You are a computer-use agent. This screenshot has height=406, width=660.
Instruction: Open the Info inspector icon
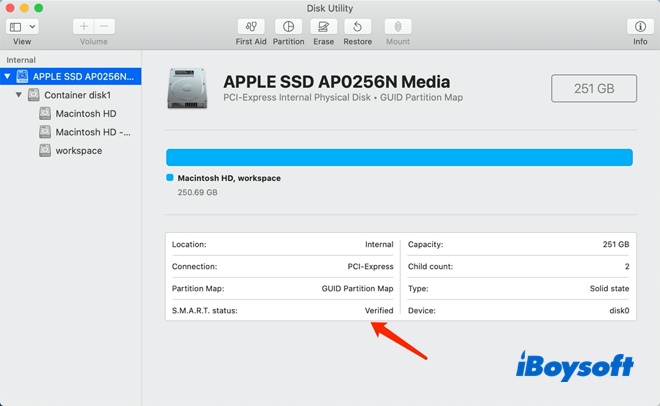point(639,27)
